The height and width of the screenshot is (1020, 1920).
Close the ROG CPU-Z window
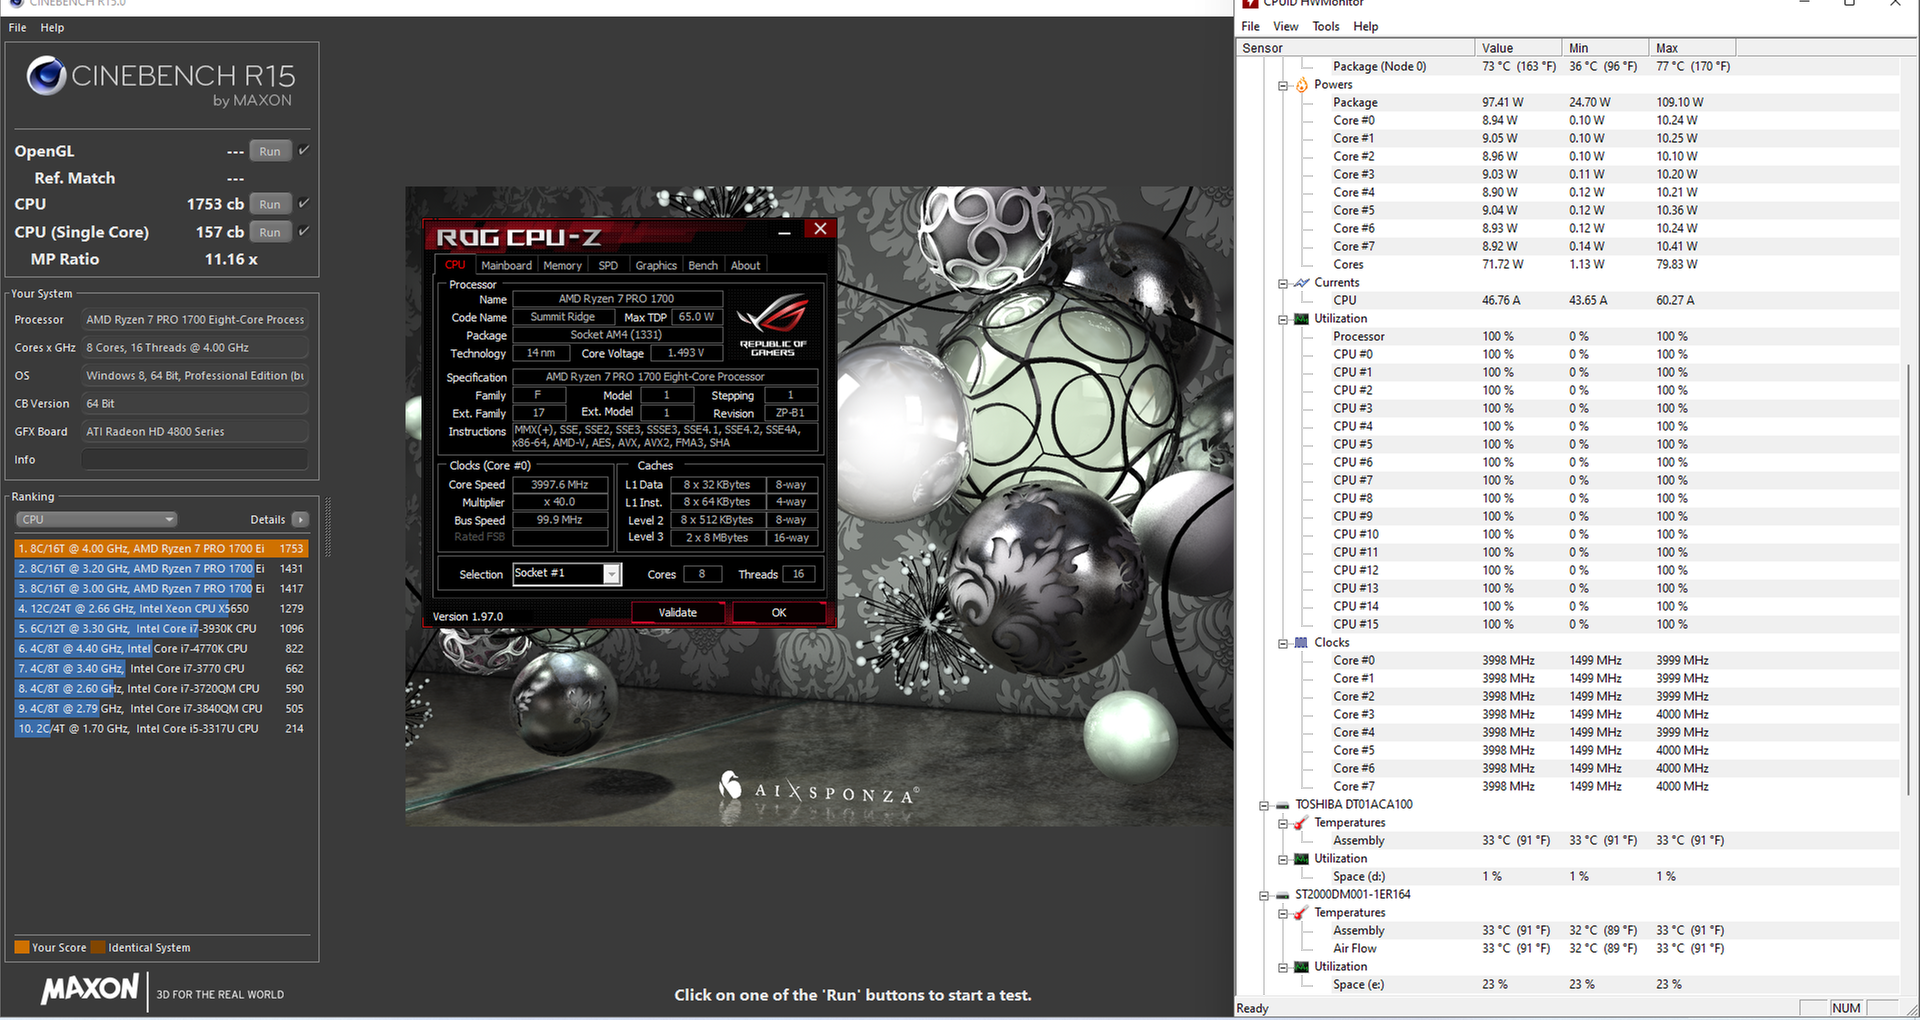tap(820, 229)
